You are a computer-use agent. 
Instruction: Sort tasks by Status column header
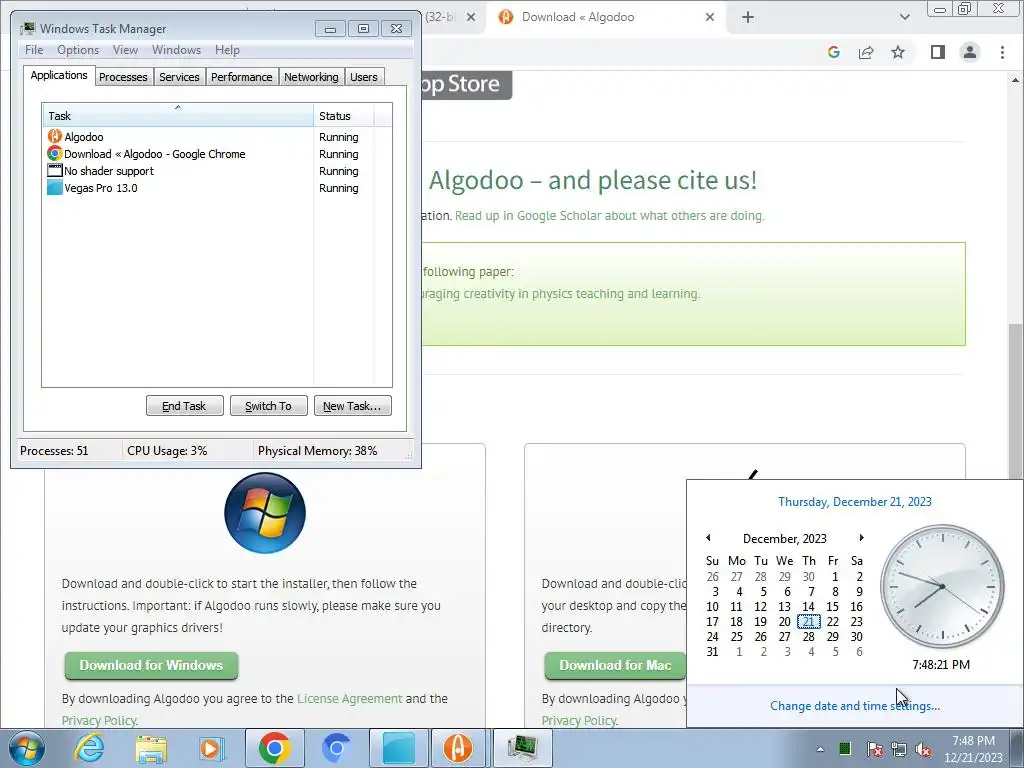click(x=344, y=116)
